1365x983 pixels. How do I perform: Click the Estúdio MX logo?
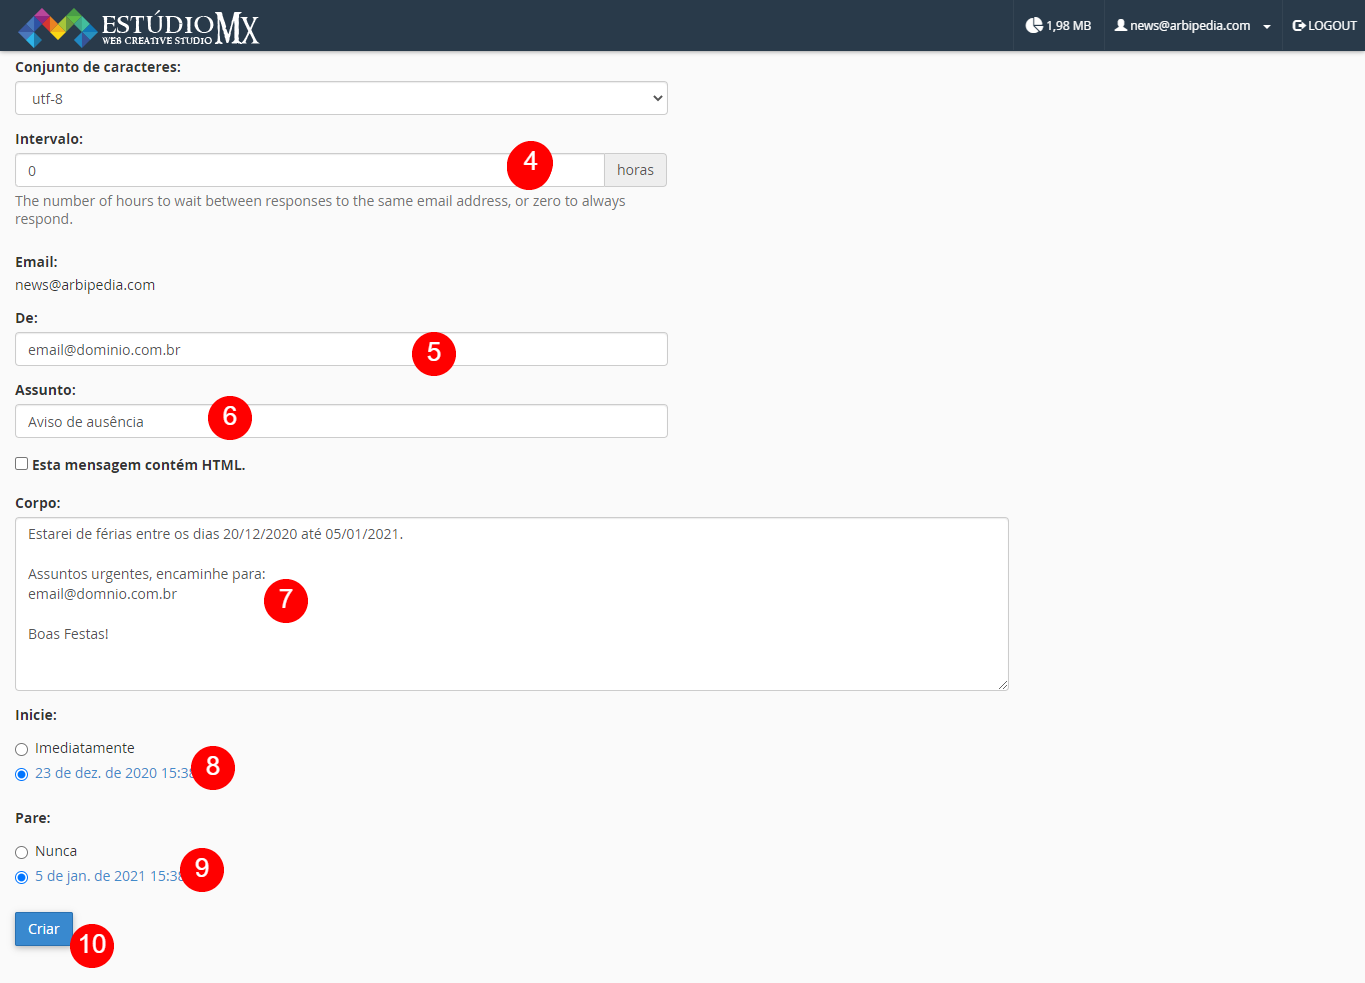pos(138,27)
